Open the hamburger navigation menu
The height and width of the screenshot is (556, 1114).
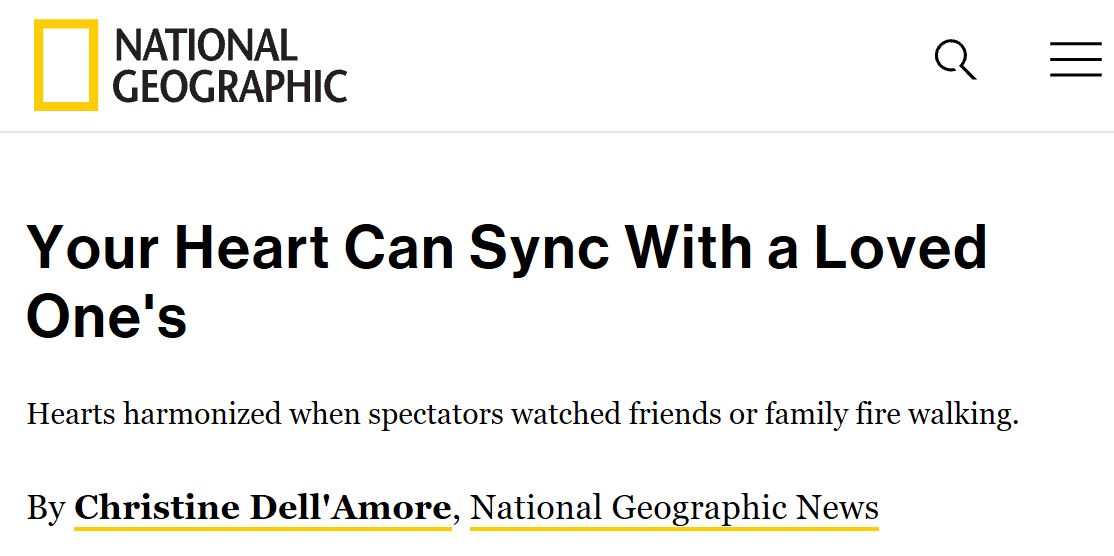(1075, 60)
